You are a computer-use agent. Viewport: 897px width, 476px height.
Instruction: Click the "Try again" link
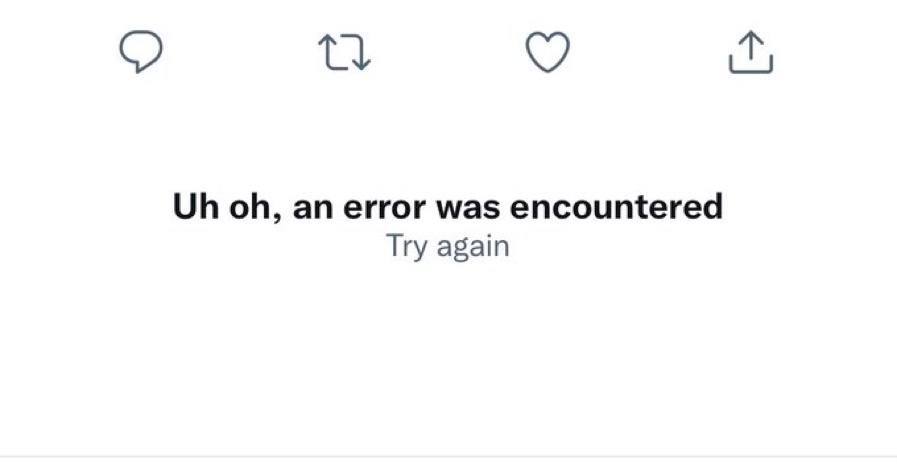click(x=447, y=246)
